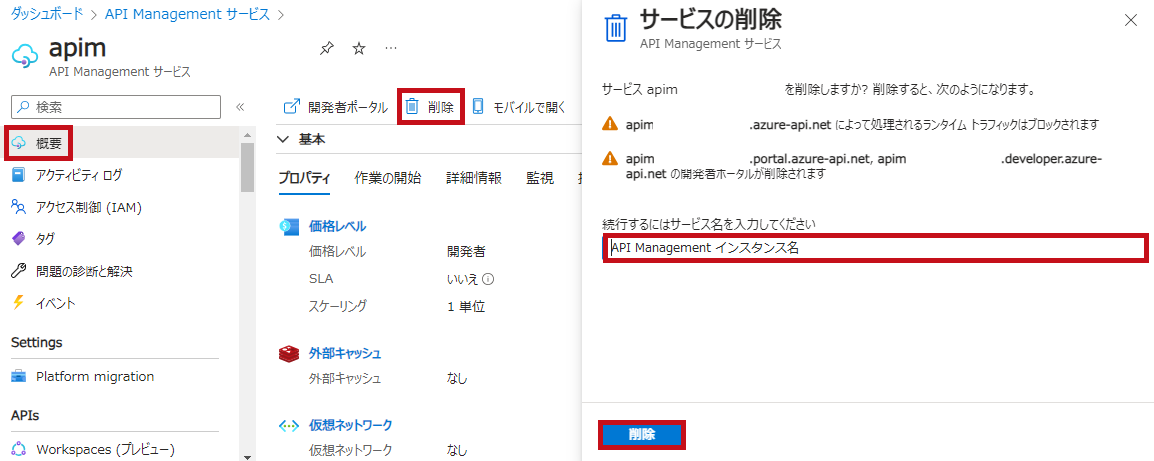Click the イベント lightning bolt icon
Screen dimensions: 1154x461
point(19,303)
